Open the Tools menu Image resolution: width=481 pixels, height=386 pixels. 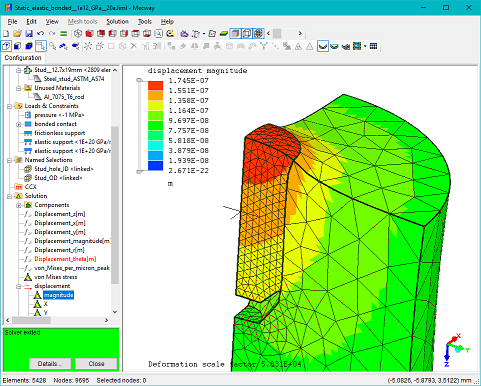[x=145, y=22]
